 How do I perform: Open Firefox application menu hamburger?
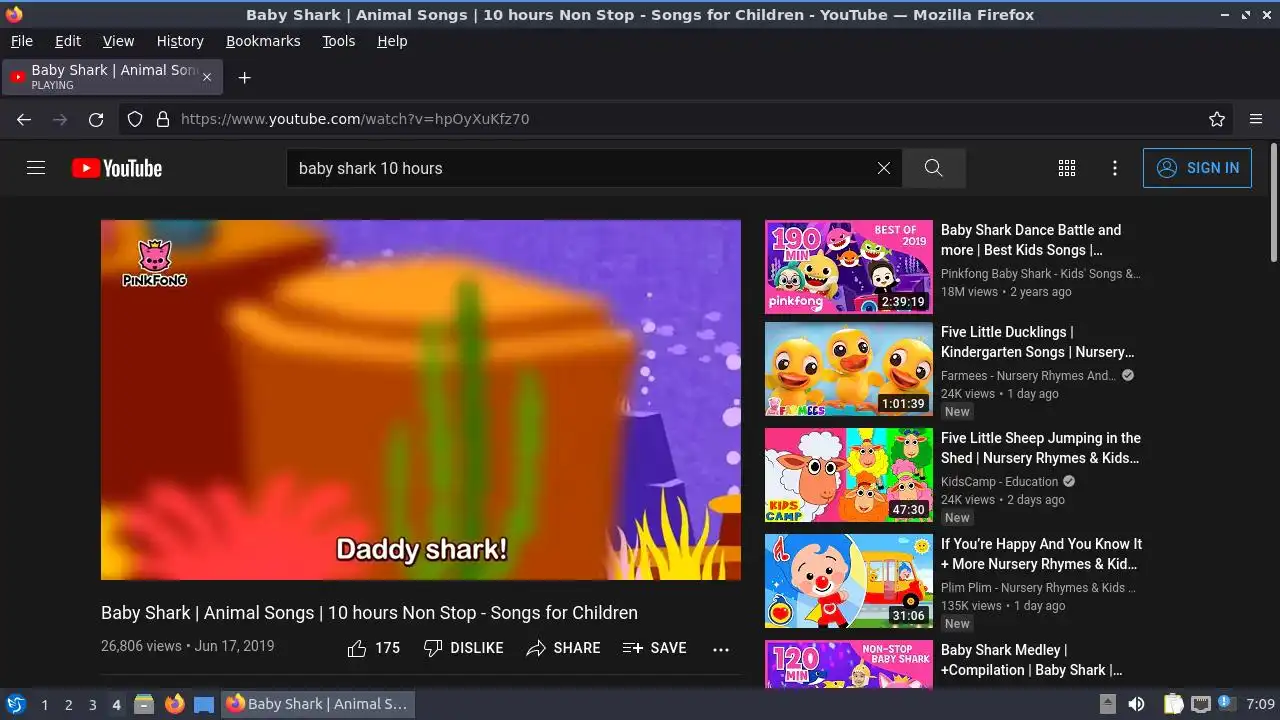1256,119
